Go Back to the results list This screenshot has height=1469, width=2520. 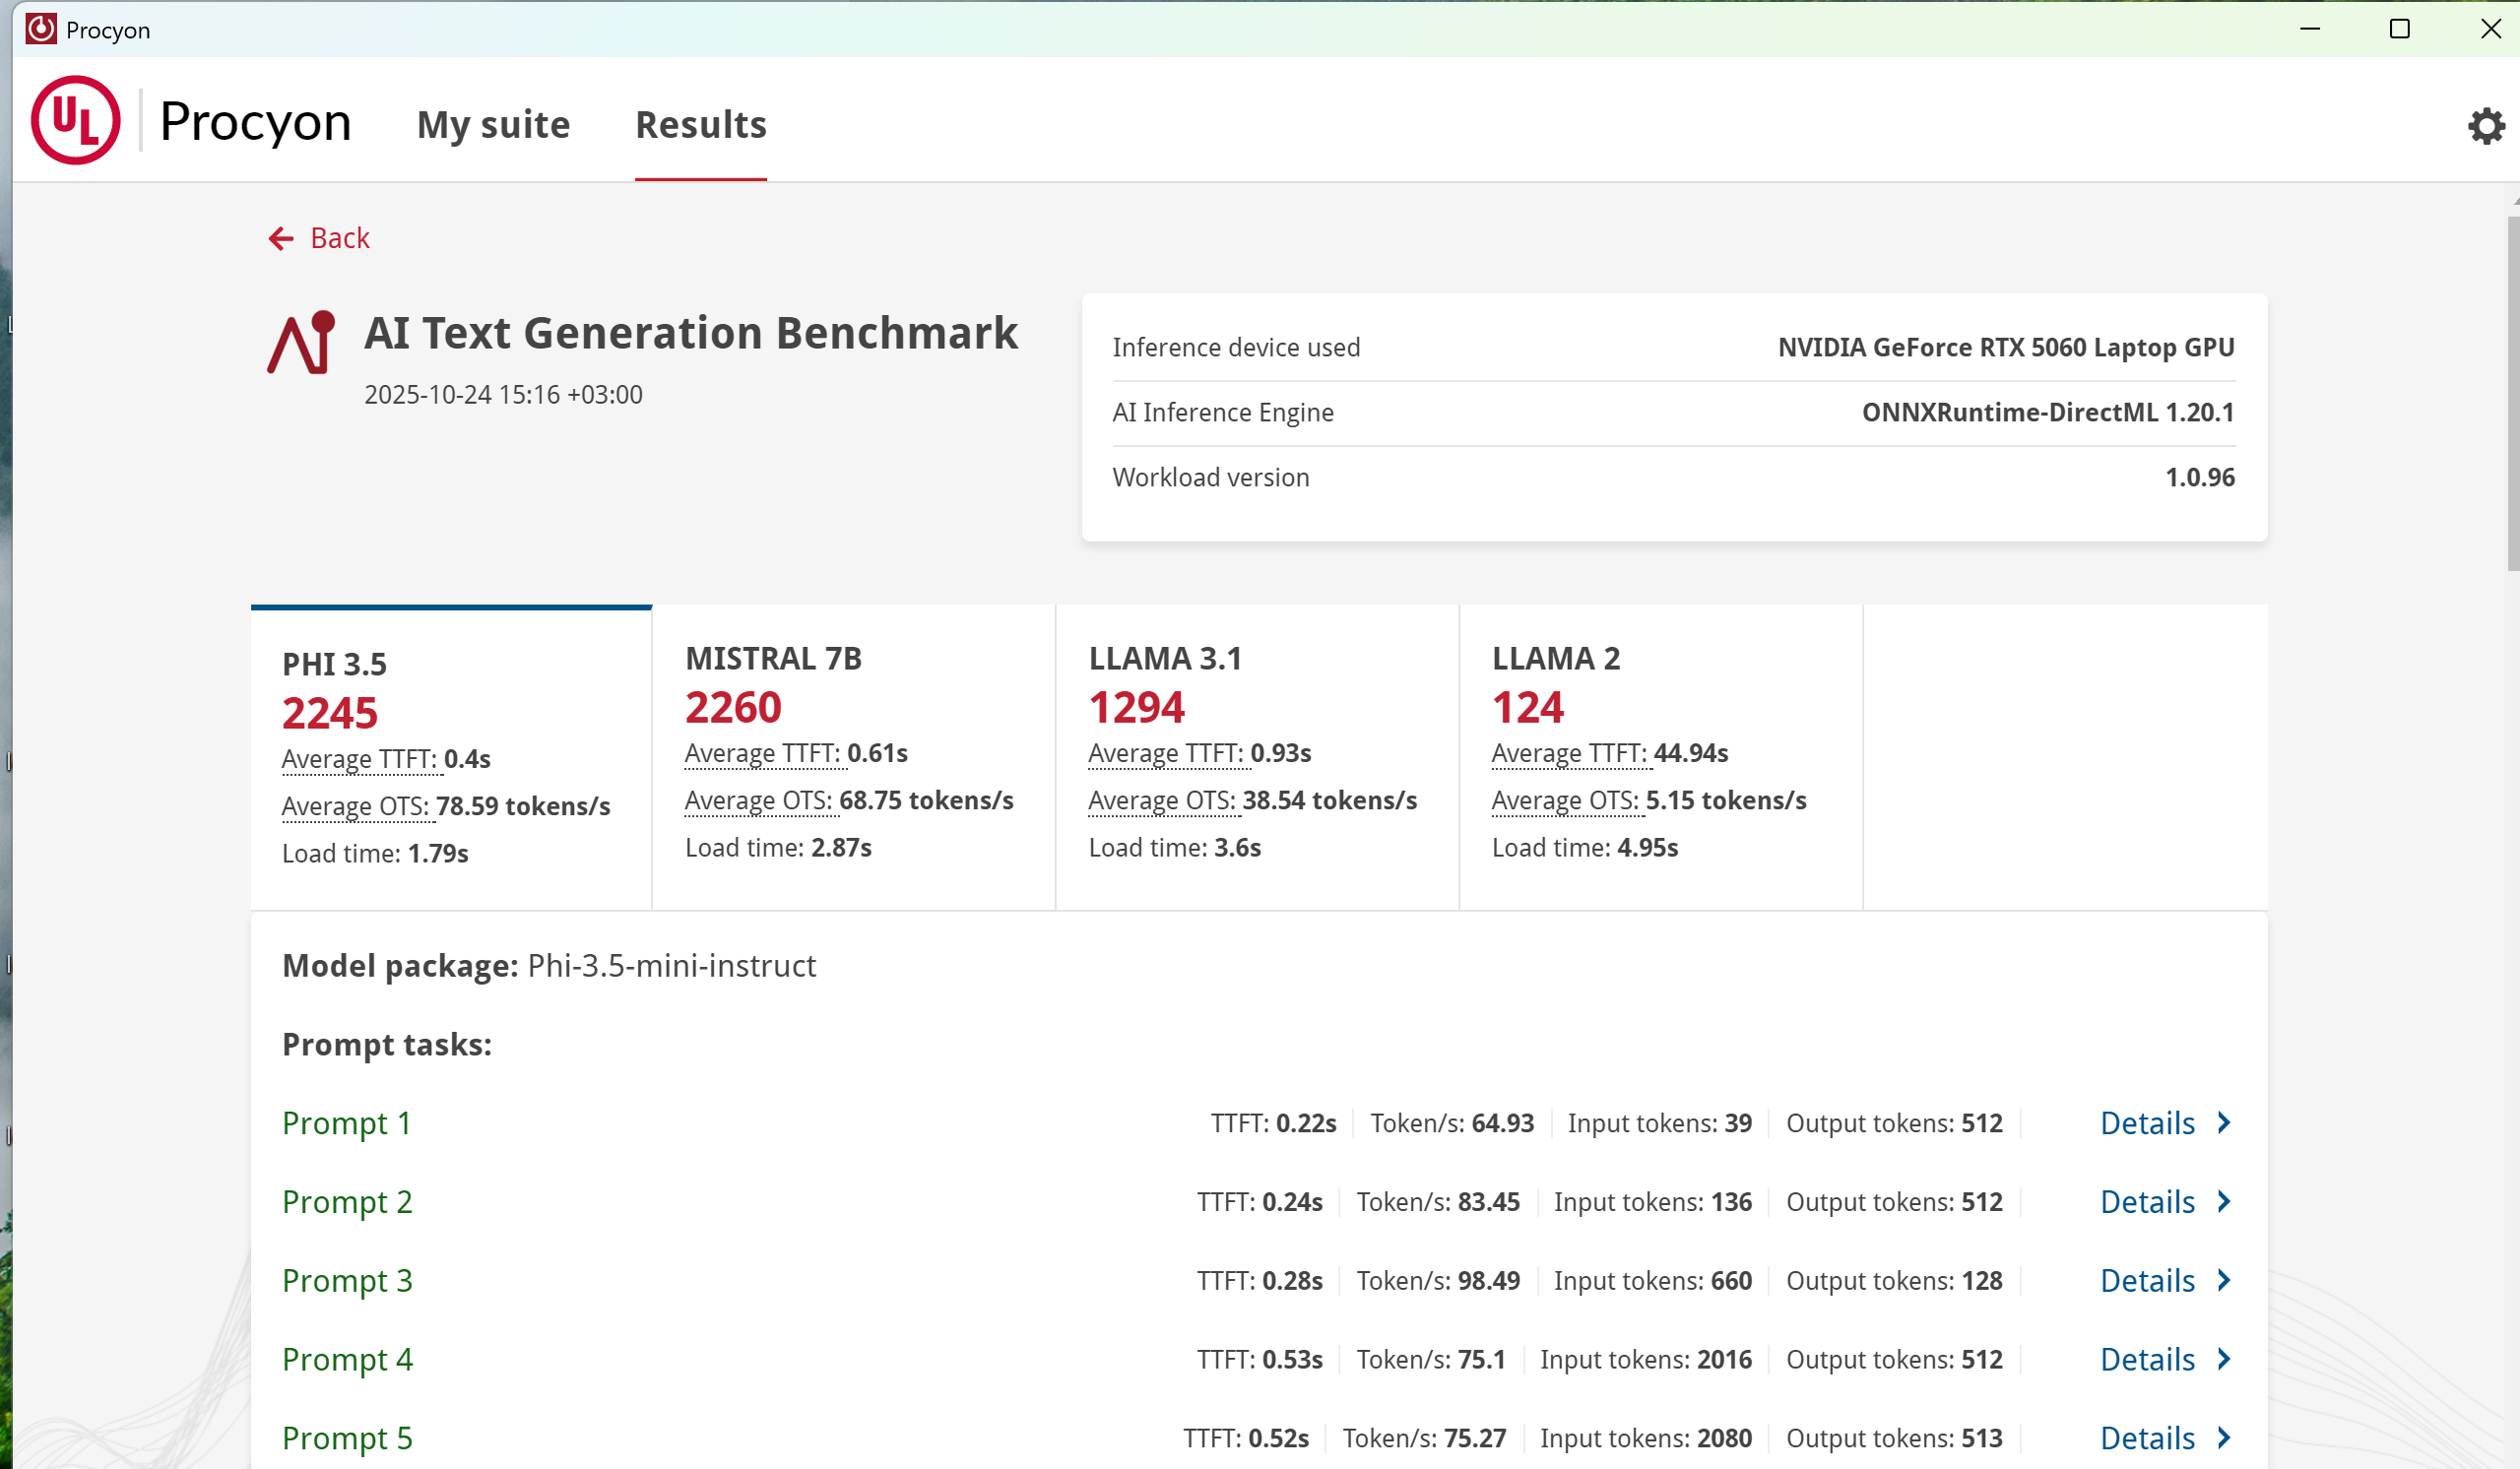point(339,238)
